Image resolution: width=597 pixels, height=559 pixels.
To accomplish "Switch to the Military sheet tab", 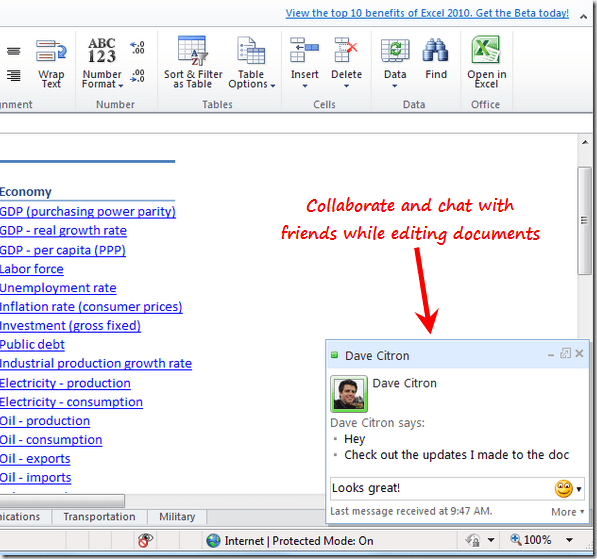I will 177,517.
